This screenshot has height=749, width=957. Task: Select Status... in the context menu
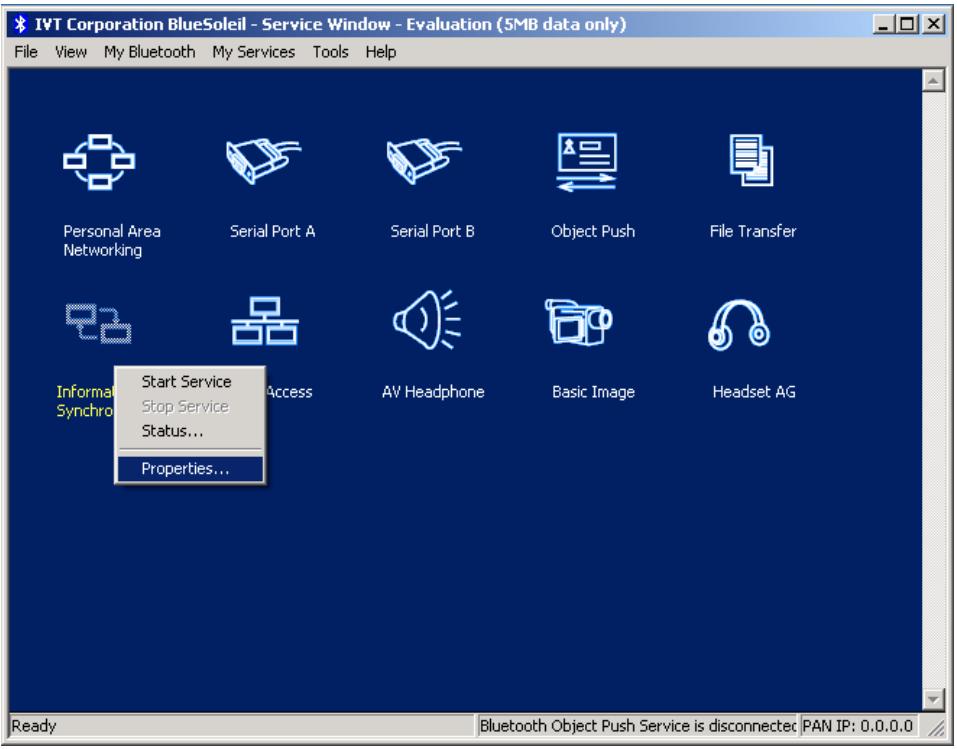click(x=190, y=431)
